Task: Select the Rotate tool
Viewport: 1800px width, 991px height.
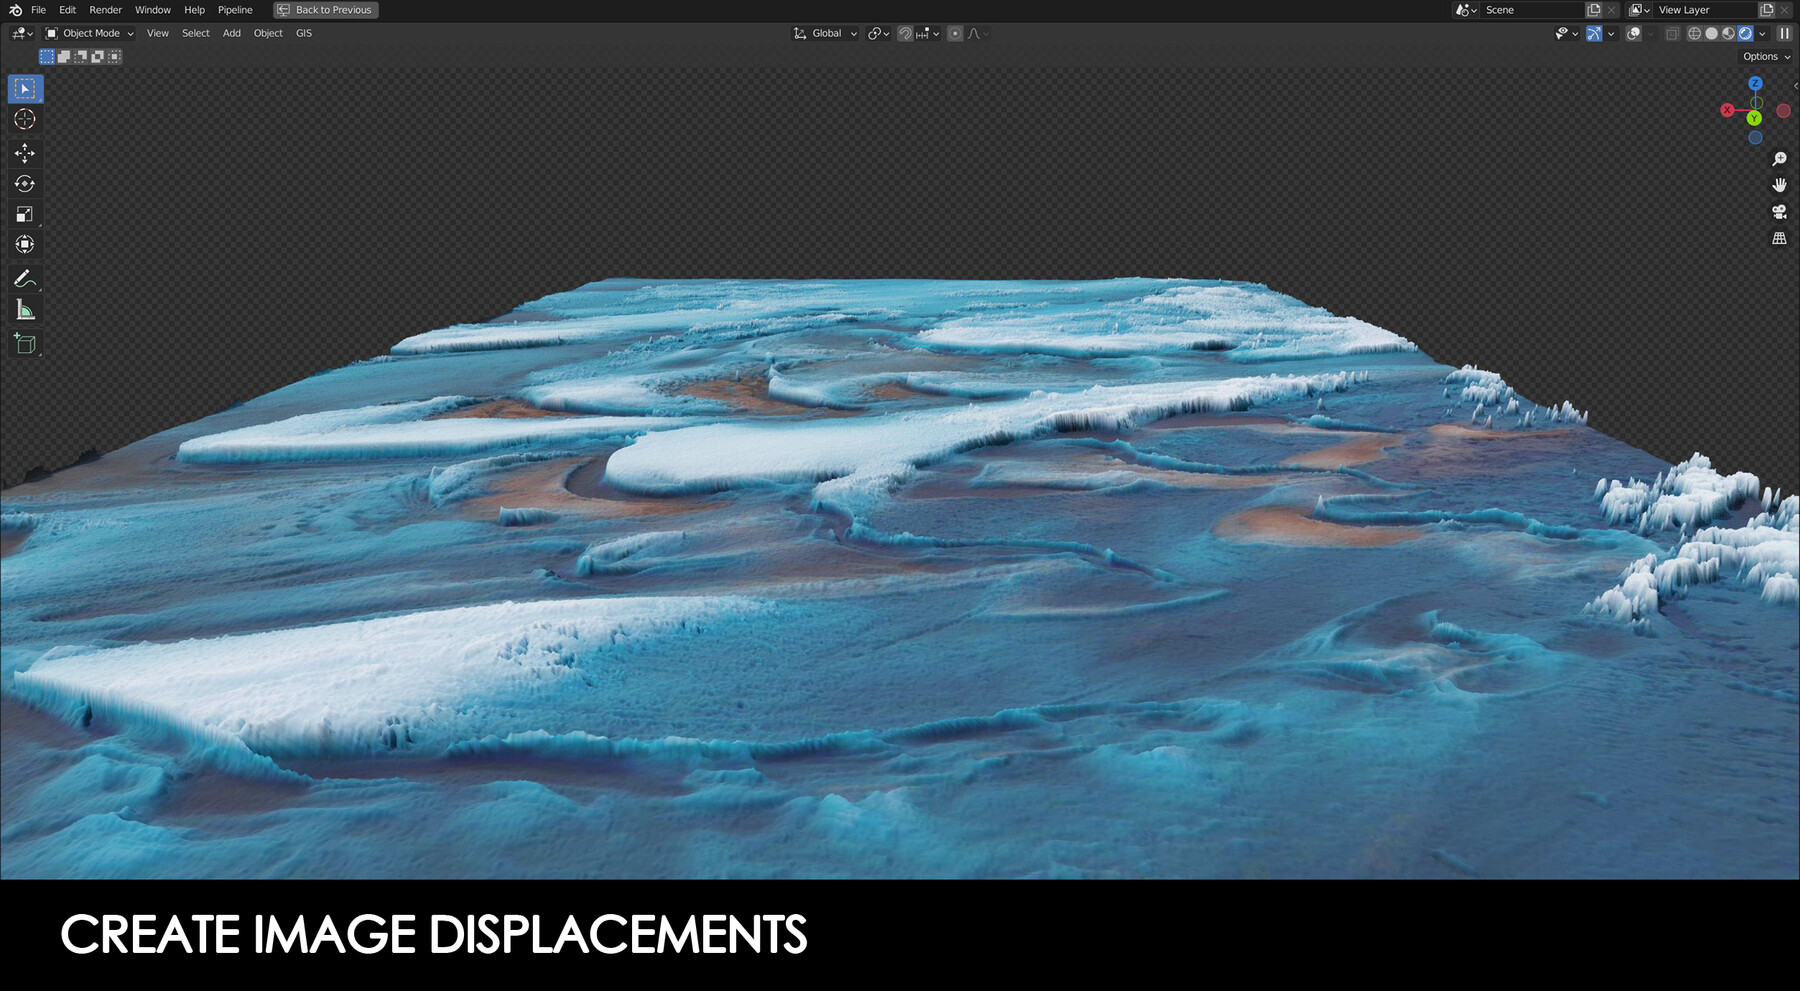Action: [24, 184]
